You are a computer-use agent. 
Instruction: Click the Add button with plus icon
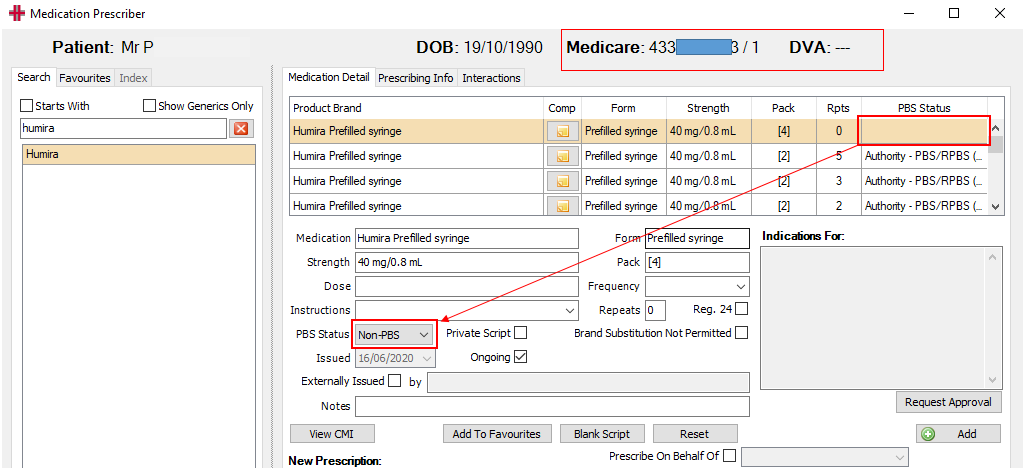pos(958,434)
